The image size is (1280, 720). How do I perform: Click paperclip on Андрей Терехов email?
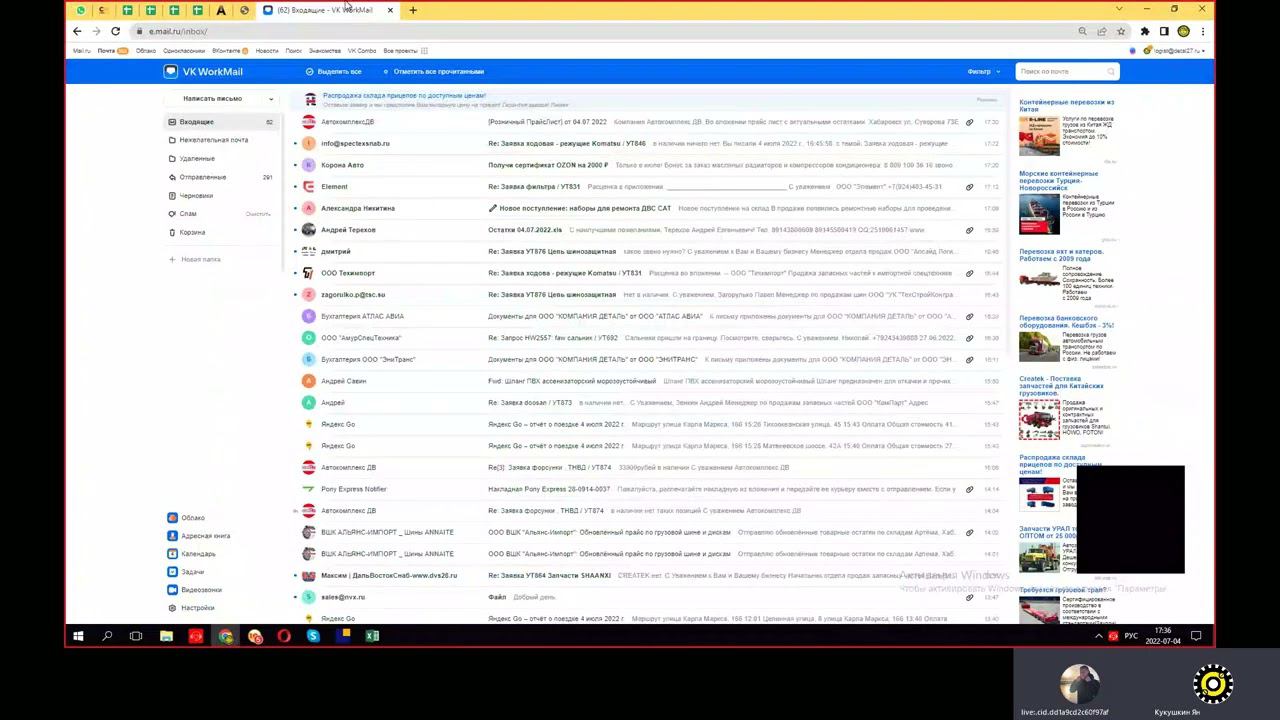point(969,230)
